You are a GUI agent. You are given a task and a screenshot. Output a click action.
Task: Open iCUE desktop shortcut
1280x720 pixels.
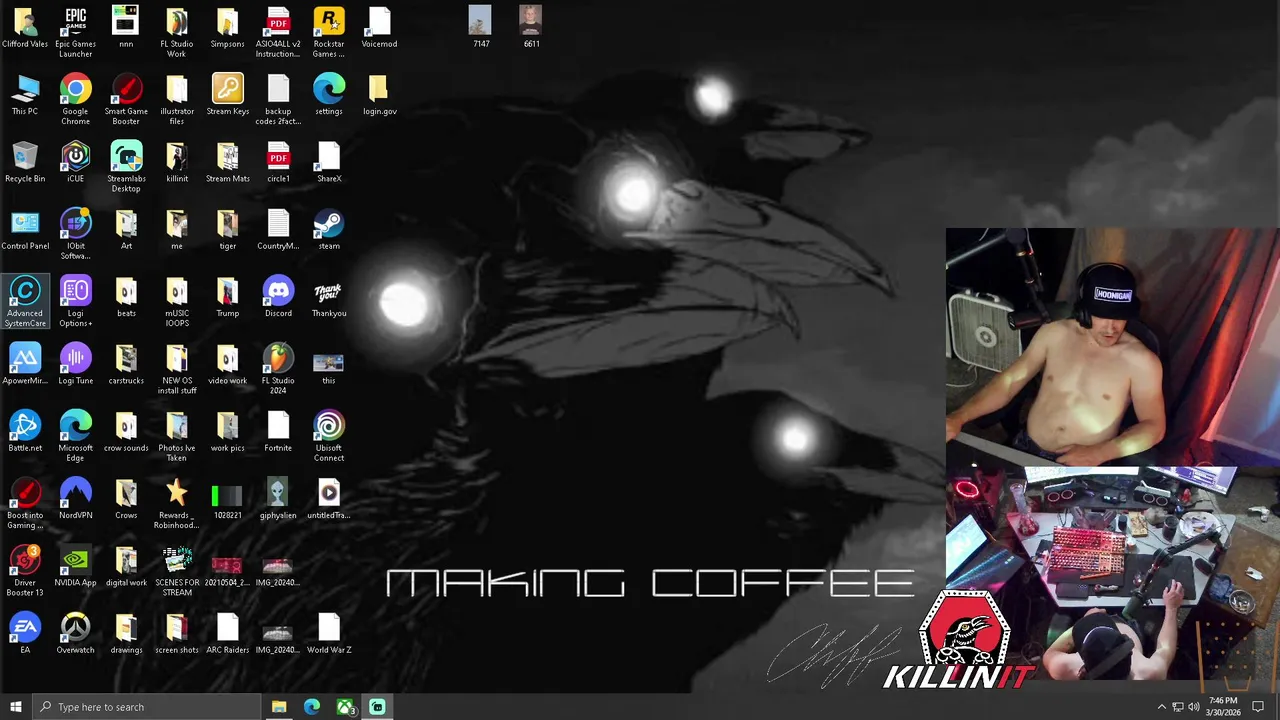[75, 161]
